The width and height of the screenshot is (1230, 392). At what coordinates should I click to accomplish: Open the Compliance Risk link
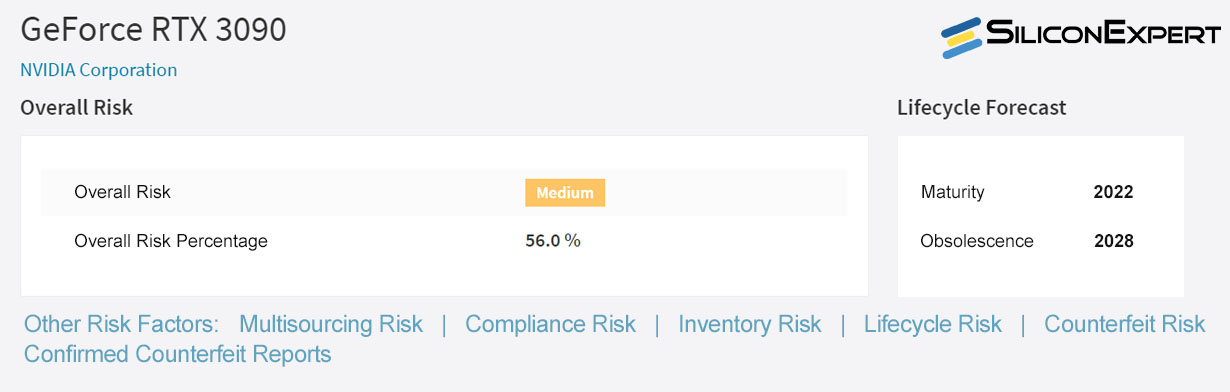550,324
